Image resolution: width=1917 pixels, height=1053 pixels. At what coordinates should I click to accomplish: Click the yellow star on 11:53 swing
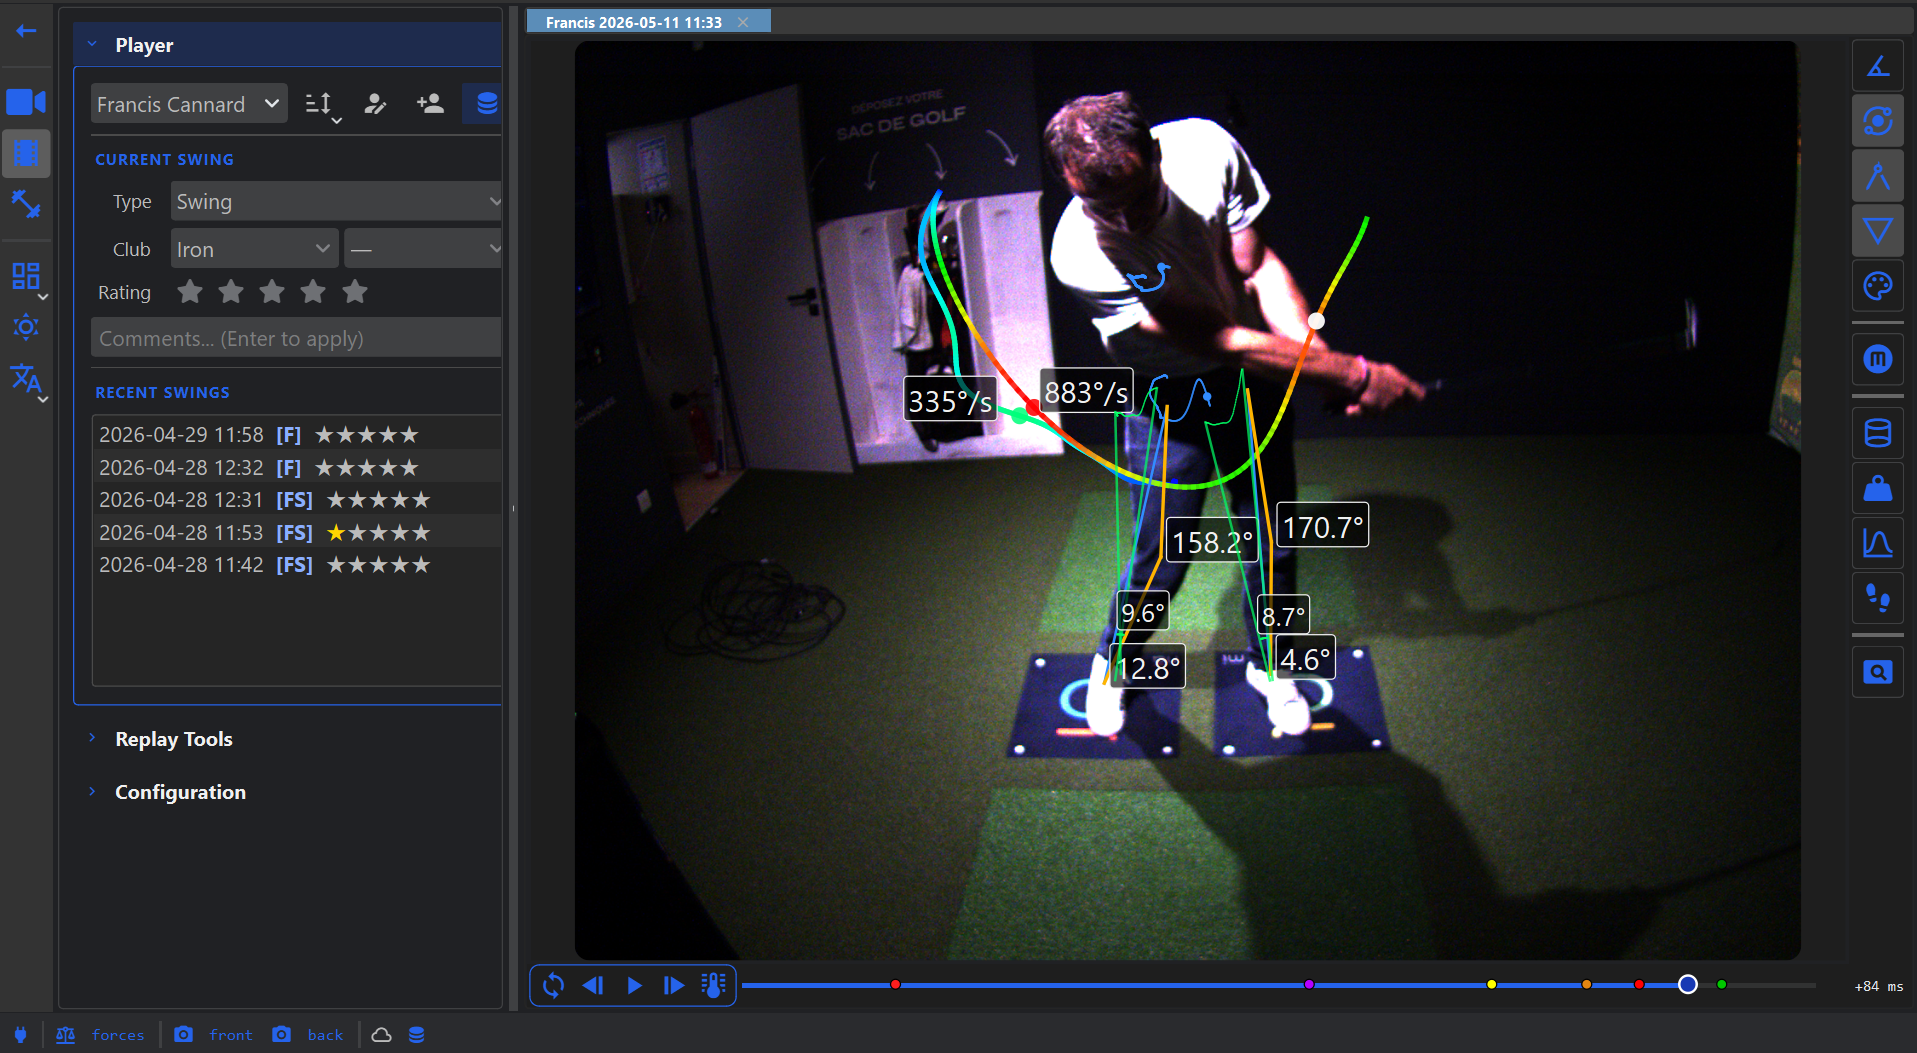(x=336, y=533)
